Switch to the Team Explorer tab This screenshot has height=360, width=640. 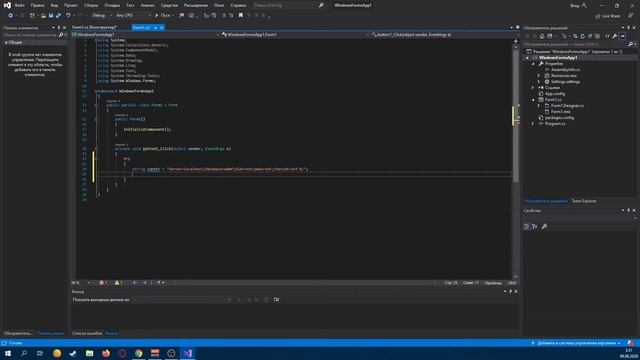point(584,201)
